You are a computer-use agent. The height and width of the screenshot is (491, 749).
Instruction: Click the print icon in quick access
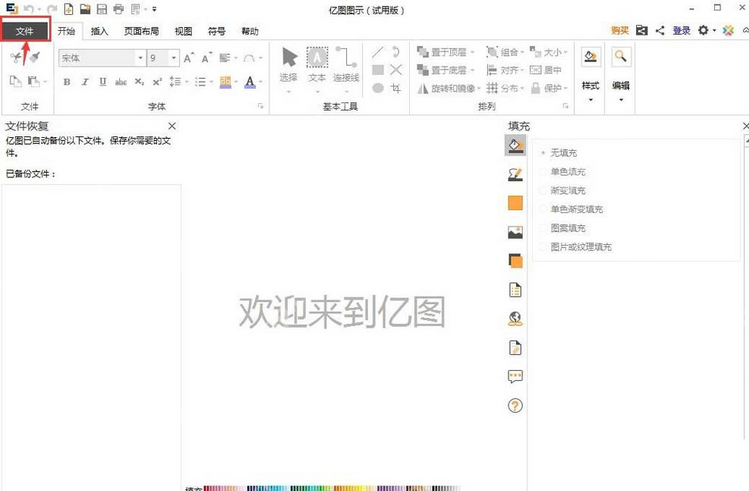tap(118, 9)
